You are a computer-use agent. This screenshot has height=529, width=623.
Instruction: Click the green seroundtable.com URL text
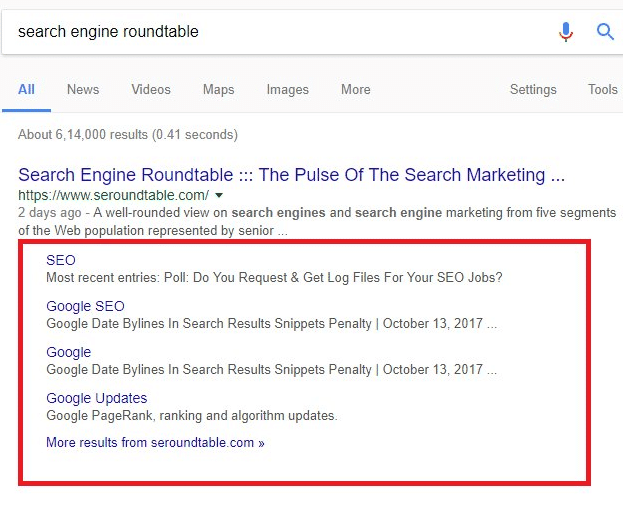(114, 195)
